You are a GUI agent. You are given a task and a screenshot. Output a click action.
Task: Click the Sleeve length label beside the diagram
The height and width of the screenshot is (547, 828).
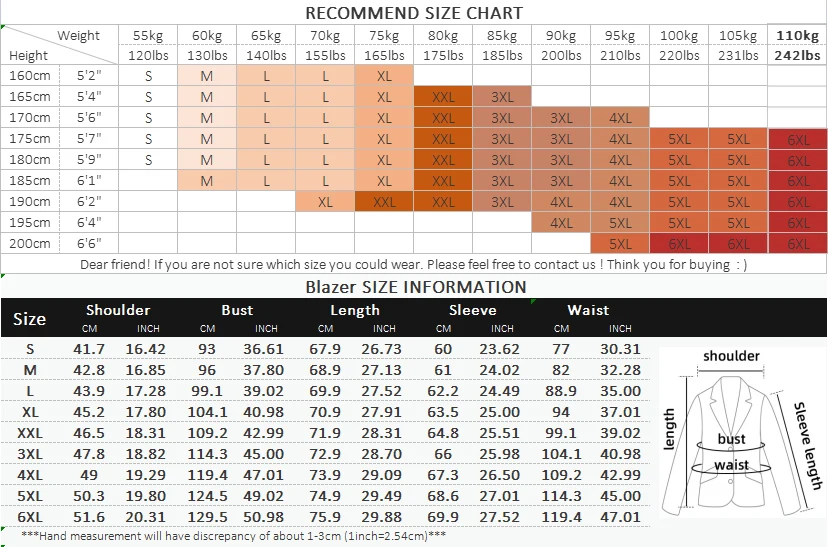pyautogui.click(x=806, y=446)
